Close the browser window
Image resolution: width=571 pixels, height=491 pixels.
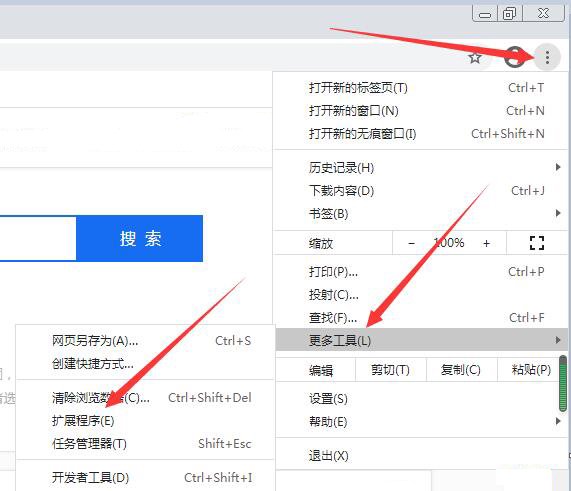point(543,14)
